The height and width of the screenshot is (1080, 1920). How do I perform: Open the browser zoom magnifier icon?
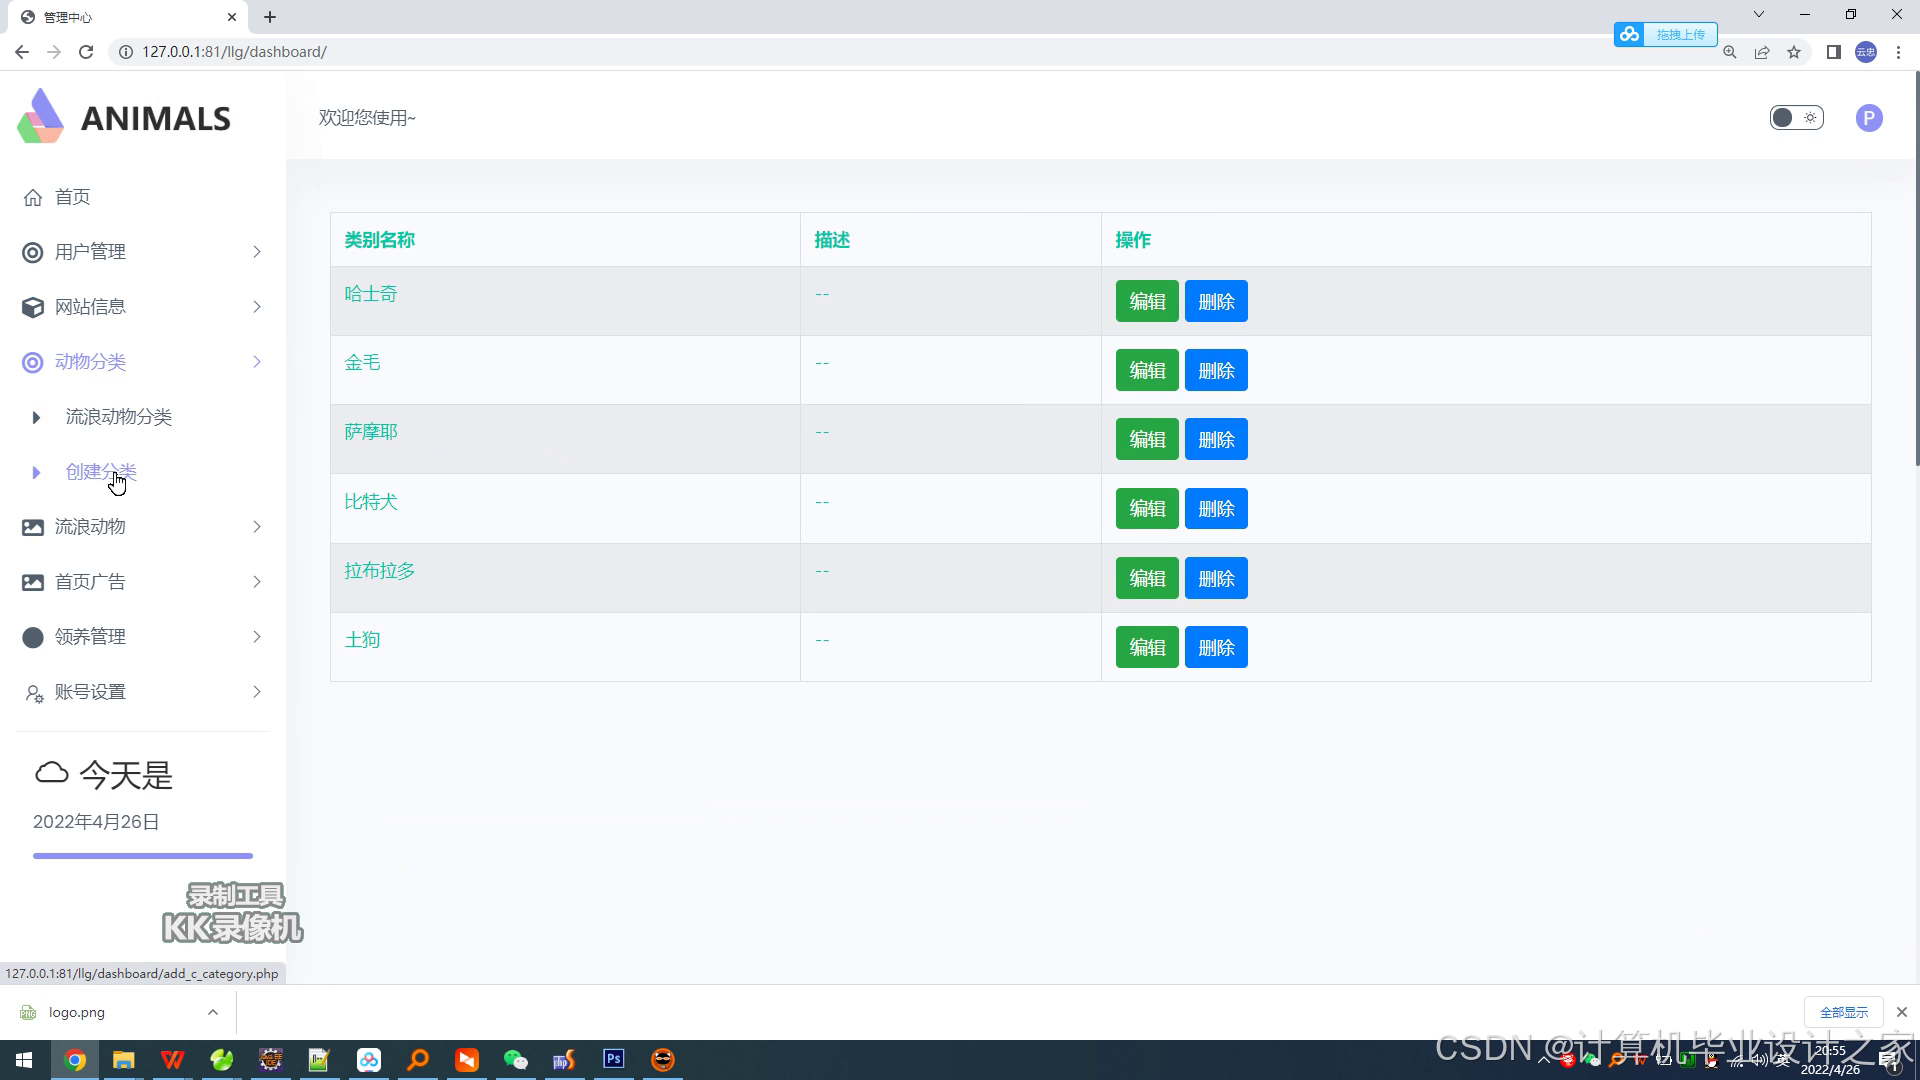pyautogui.click(x=1729, y=52)
